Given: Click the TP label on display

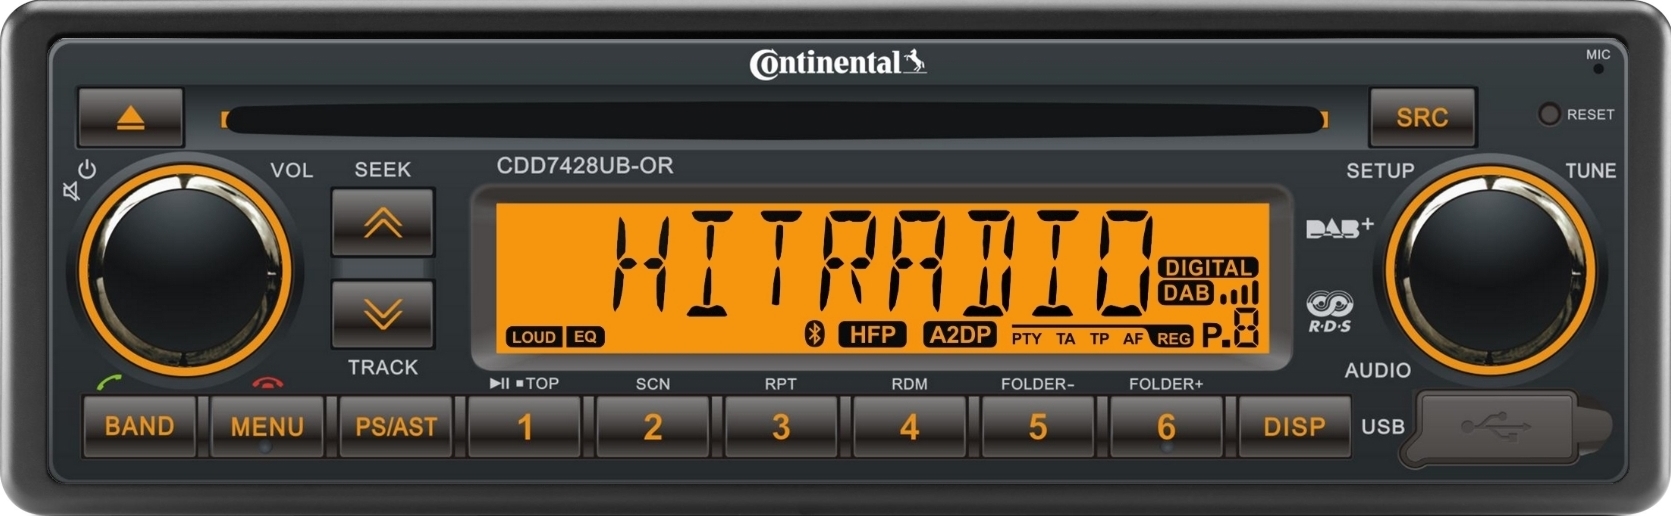Looking at the screenshot, I should tap(1100, 339).
